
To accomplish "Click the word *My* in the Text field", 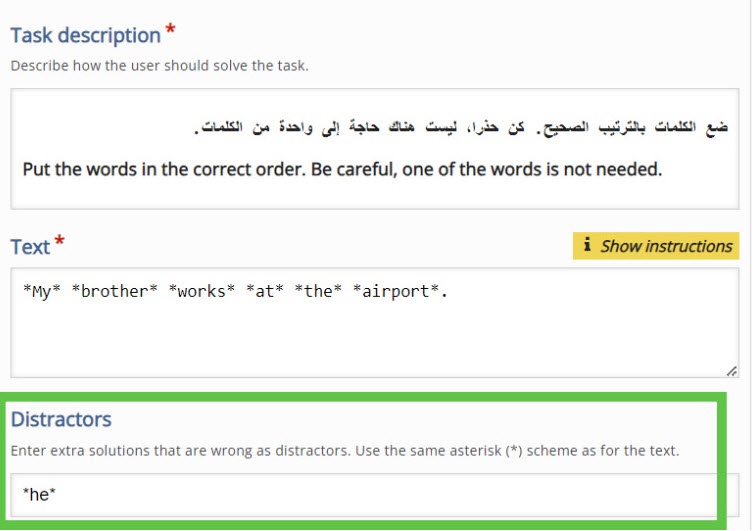I will 42,293.
